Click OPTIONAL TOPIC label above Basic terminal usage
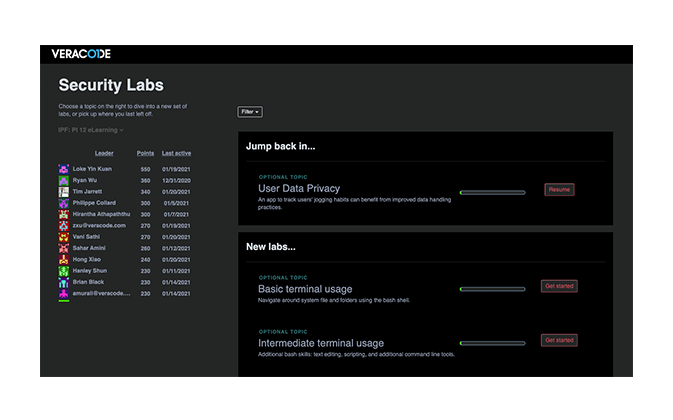 [283, 278]
